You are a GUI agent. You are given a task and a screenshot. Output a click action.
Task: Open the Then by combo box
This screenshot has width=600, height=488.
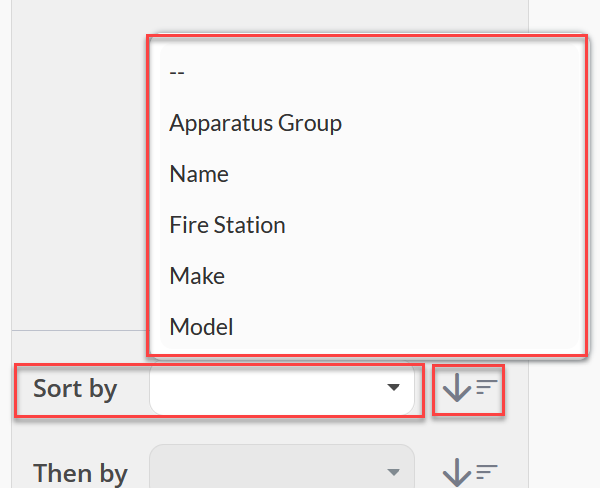pos(282,468)
